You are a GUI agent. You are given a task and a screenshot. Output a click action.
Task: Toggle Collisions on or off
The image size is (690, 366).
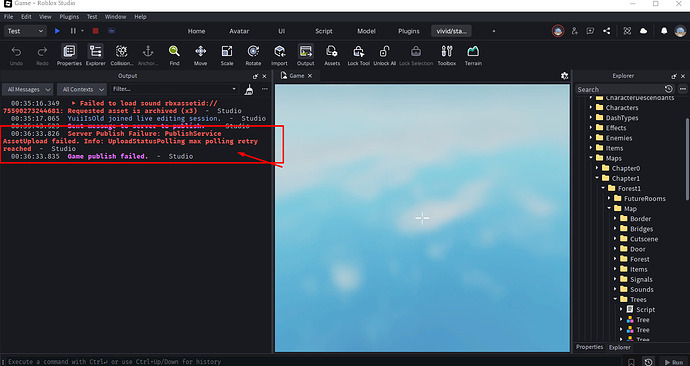click(121, 55)
